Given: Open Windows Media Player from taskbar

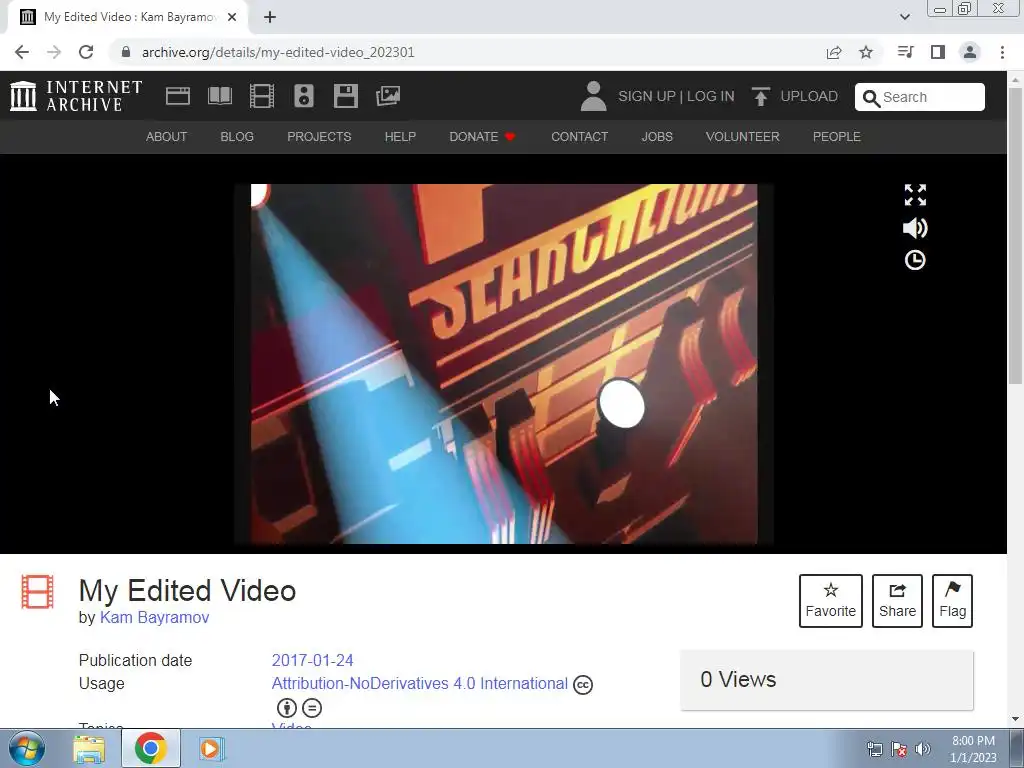Looking at the screenshot, I should [x=210, y=748].
